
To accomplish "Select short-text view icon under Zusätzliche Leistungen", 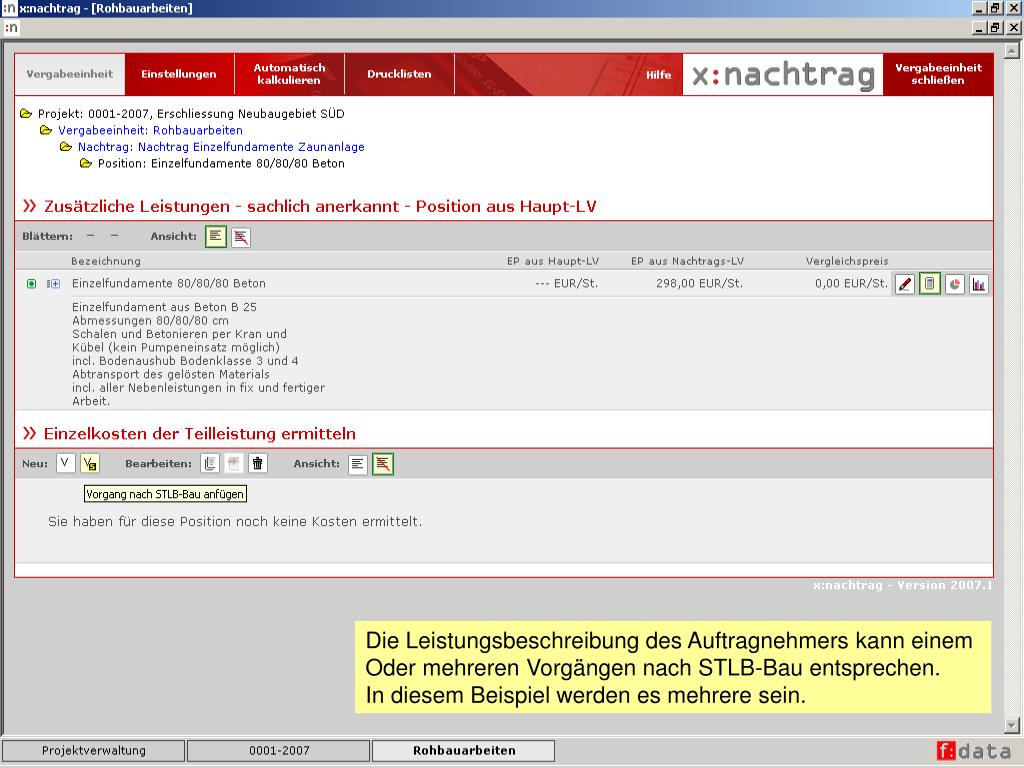I will pyautogui.click(x=241, y=237).
